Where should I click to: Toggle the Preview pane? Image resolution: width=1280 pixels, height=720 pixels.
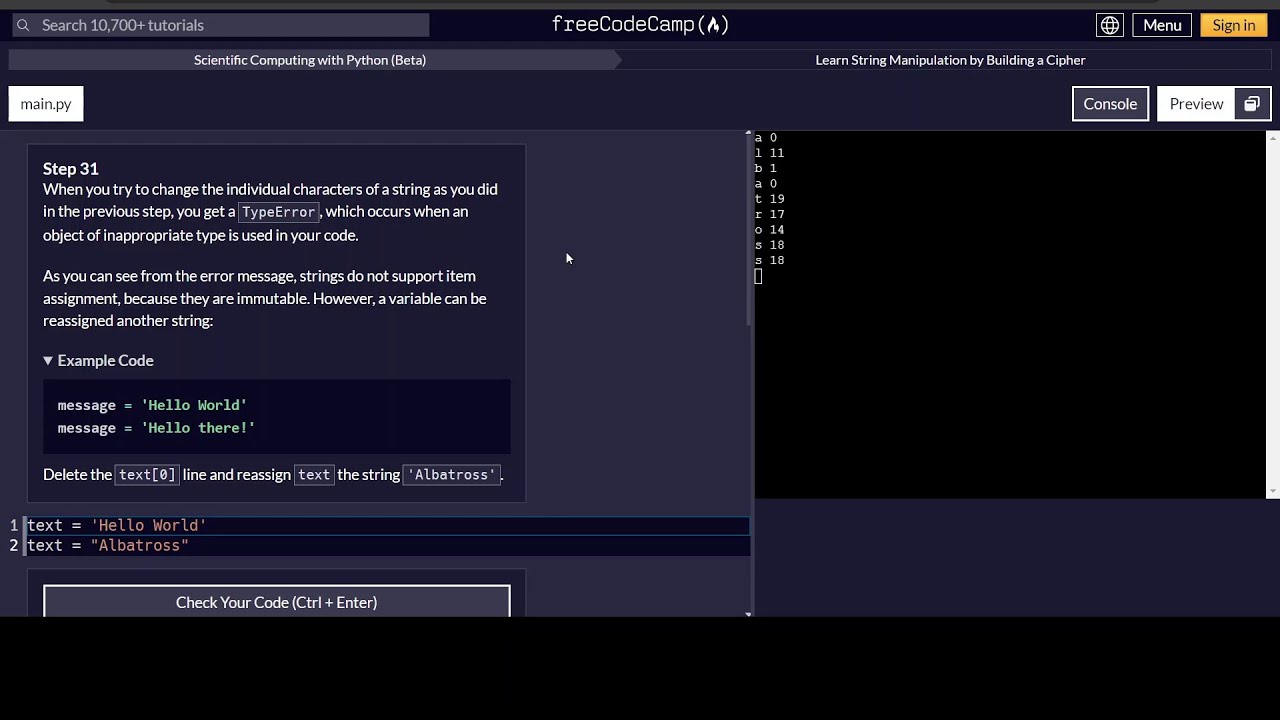pos(1196,104)
